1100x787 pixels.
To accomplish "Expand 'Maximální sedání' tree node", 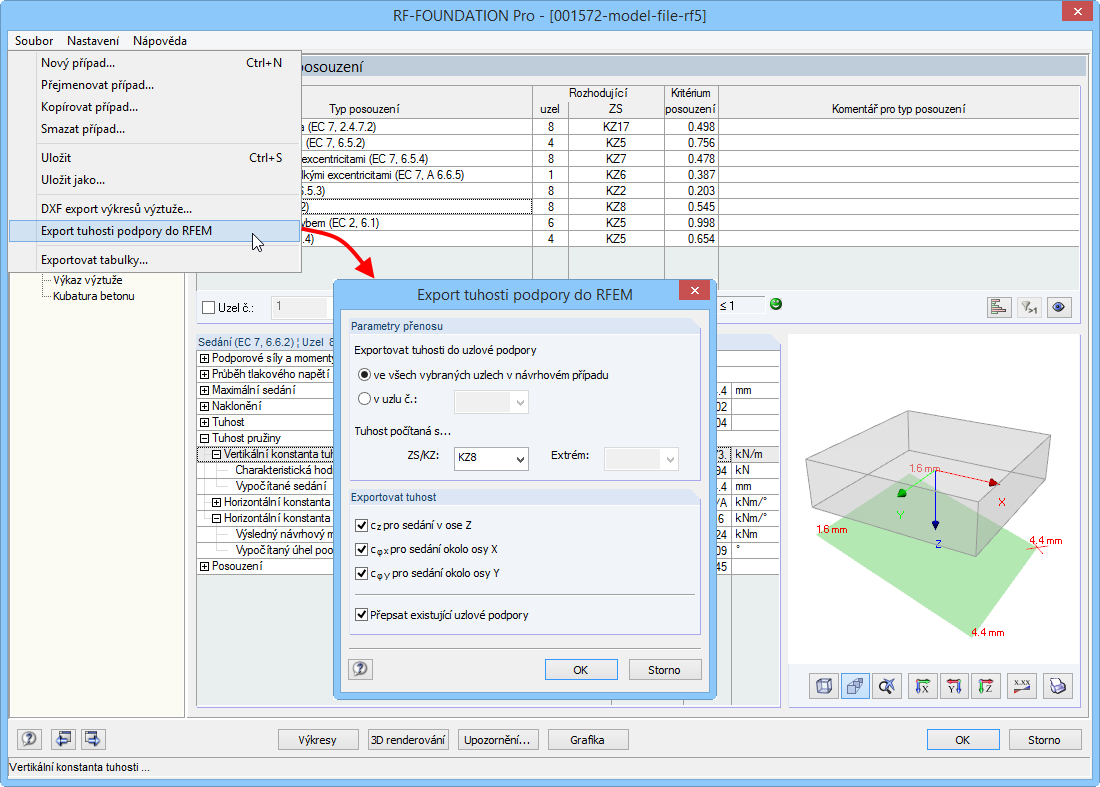I will (x=205, y=390).
